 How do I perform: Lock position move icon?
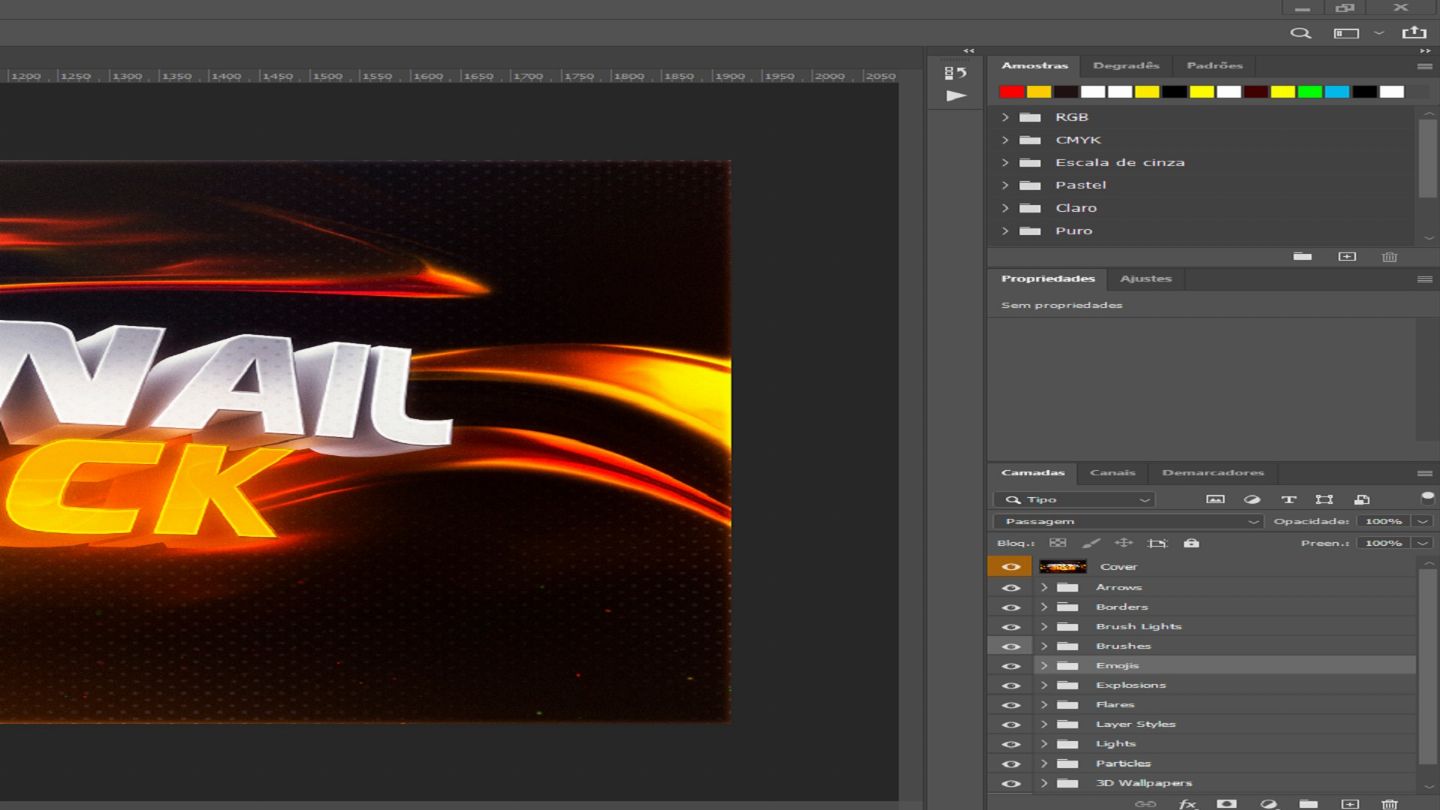click(1123, 543)
